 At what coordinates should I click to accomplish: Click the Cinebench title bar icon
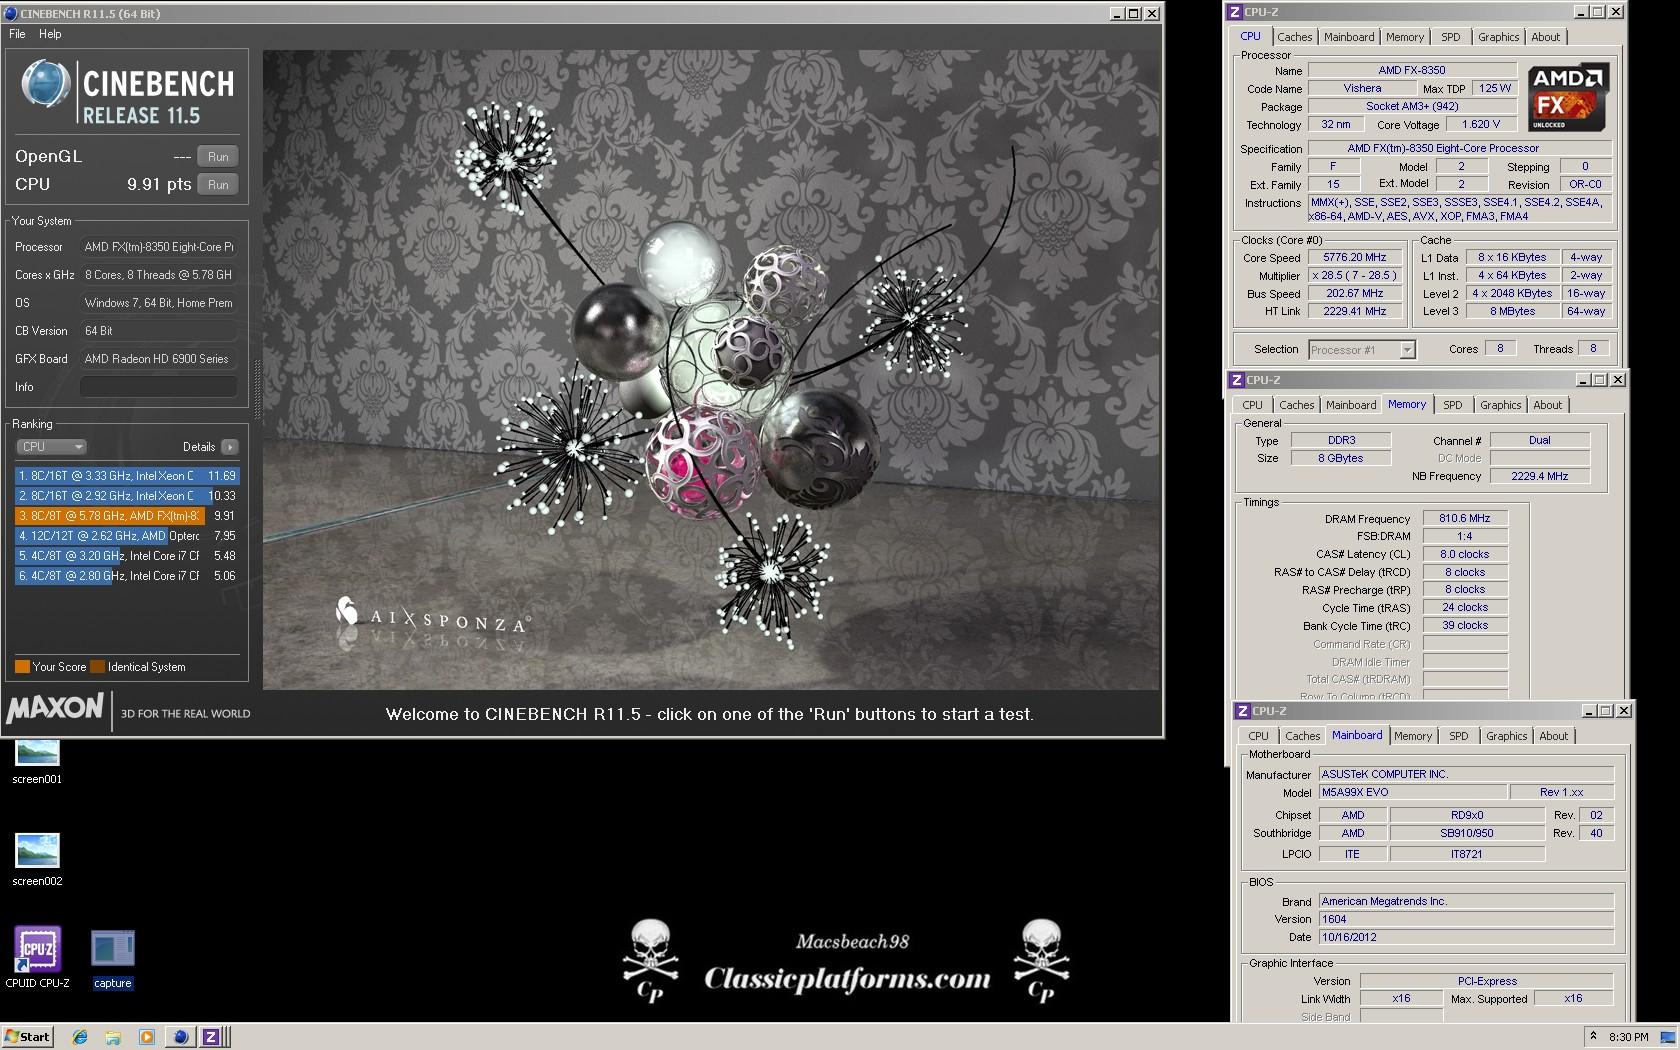pos(11,13)
